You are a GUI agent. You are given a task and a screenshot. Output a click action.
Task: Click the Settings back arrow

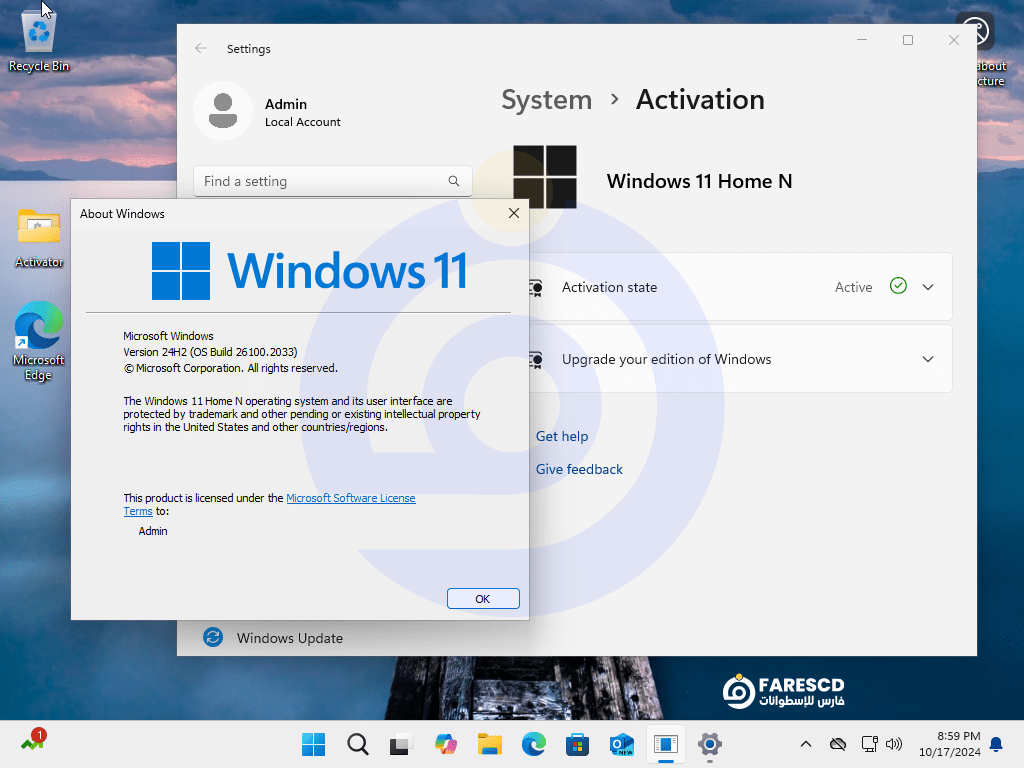200,48
